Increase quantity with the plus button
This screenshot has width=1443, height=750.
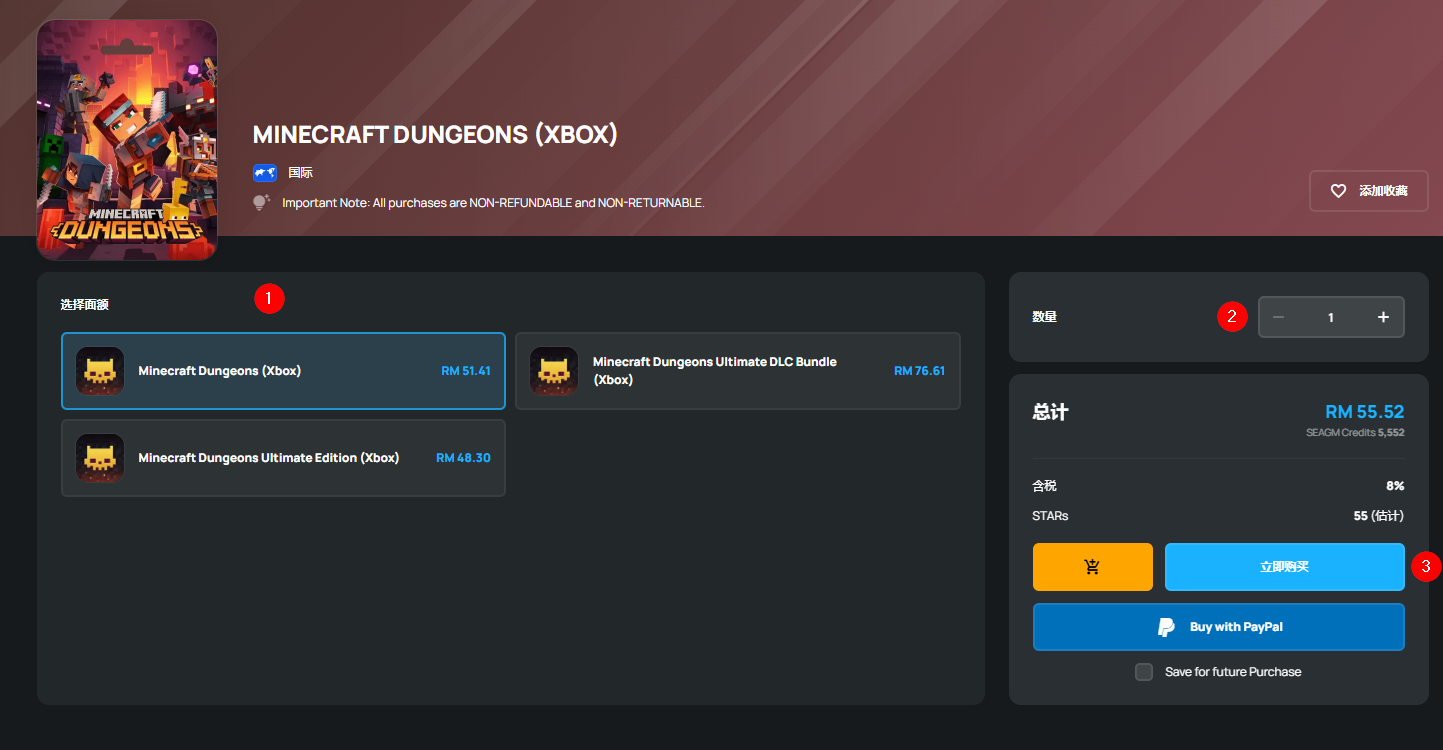coord(1383,317)
